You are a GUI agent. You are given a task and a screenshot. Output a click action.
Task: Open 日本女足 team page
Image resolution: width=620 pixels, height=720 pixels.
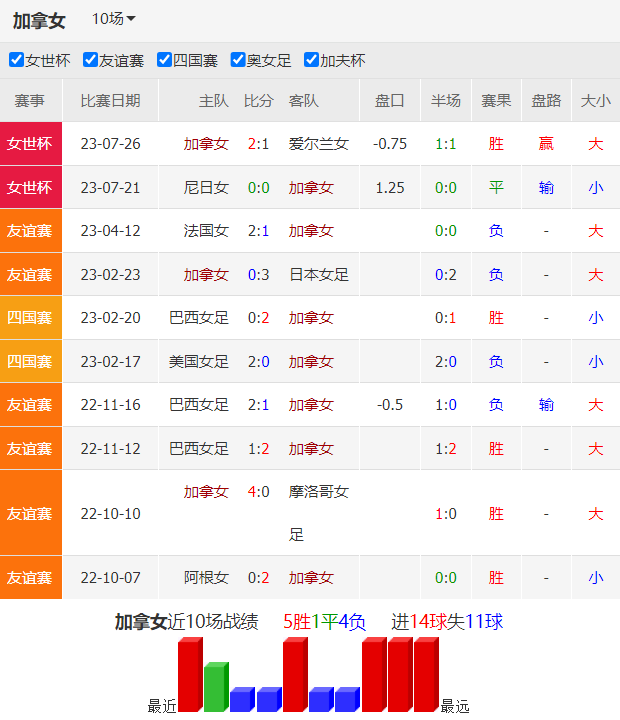(x=318, y=274)
